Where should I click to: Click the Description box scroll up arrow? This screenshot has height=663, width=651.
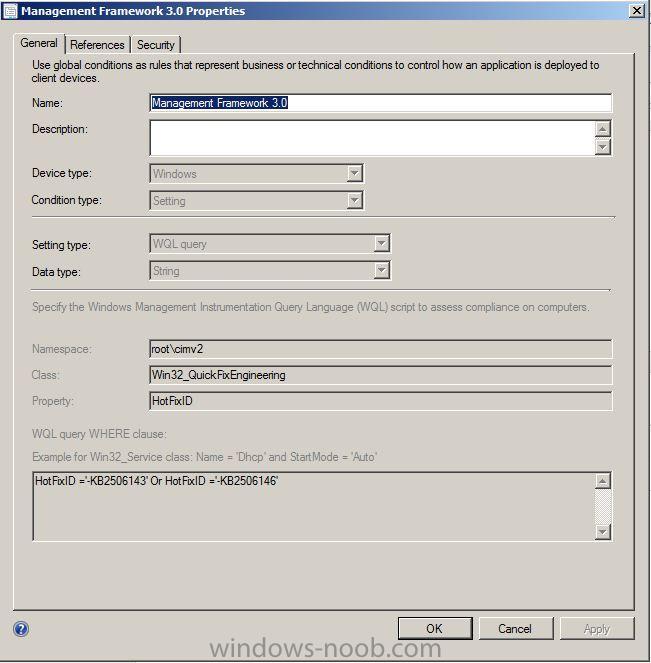click(x=603, y=129)
